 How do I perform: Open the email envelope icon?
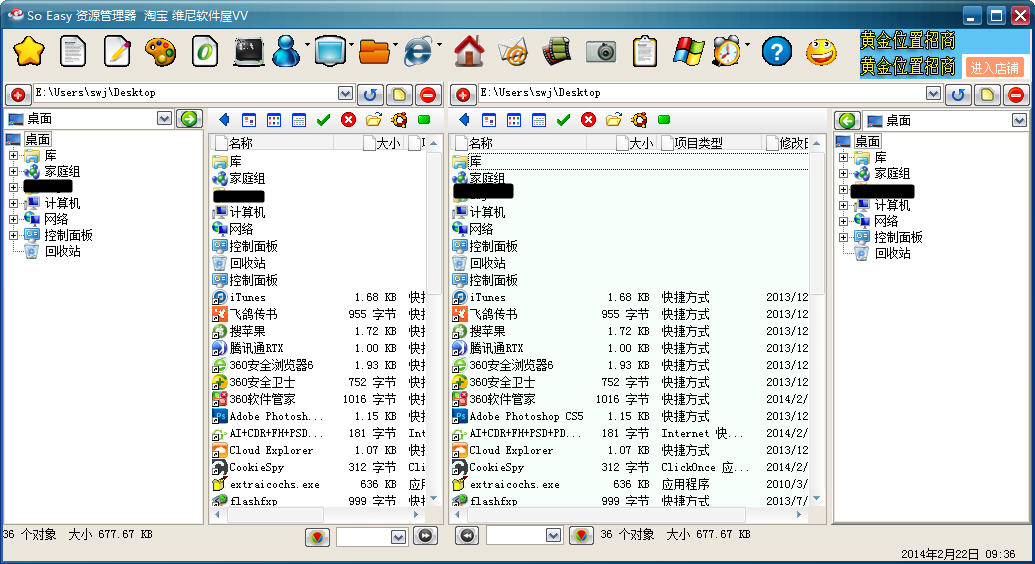click(x=514, y=52)
